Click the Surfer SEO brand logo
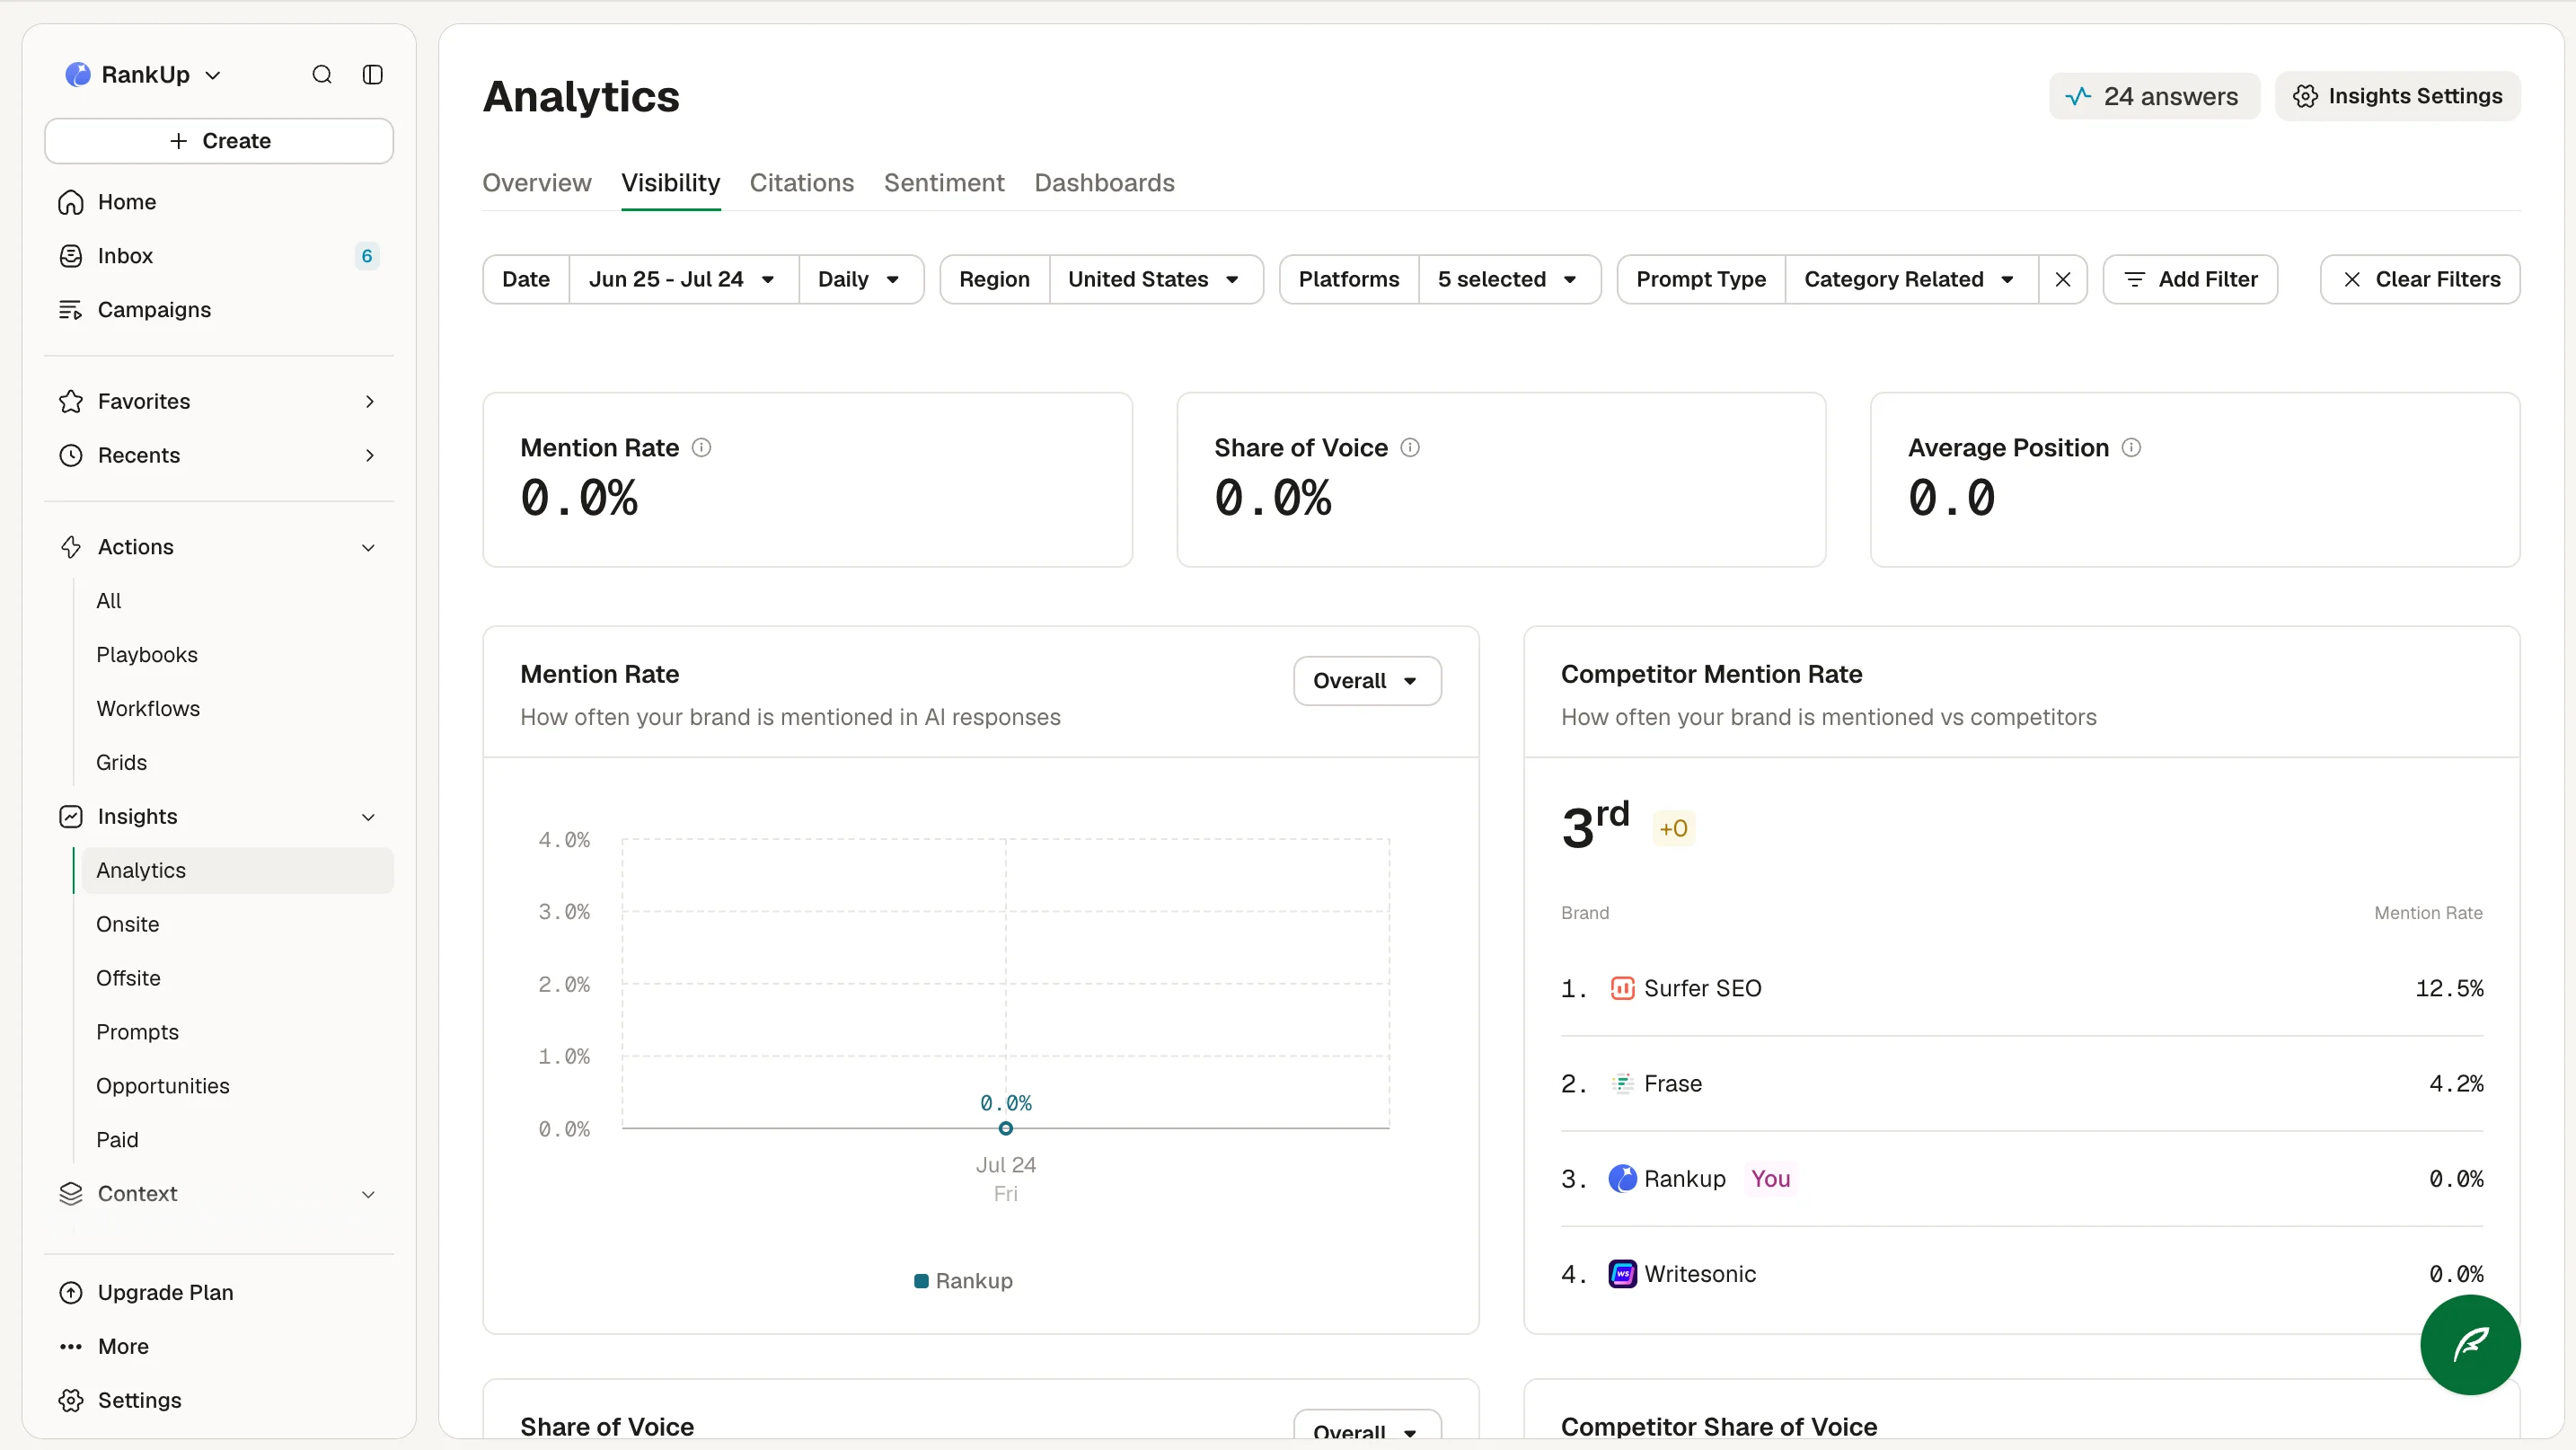 pos(1622,989)
